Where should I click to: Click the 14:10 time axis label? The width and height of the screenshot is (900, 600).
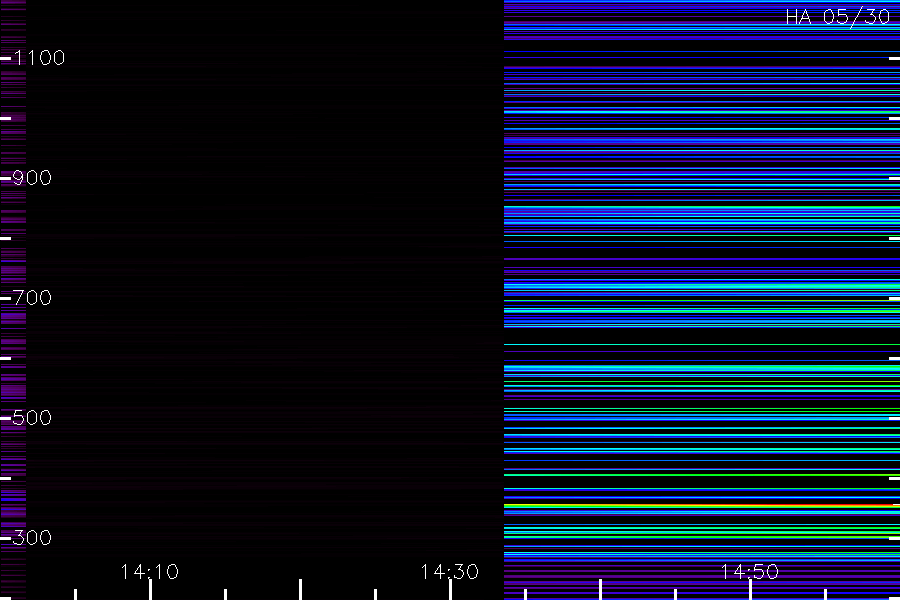tap(150, 572)
